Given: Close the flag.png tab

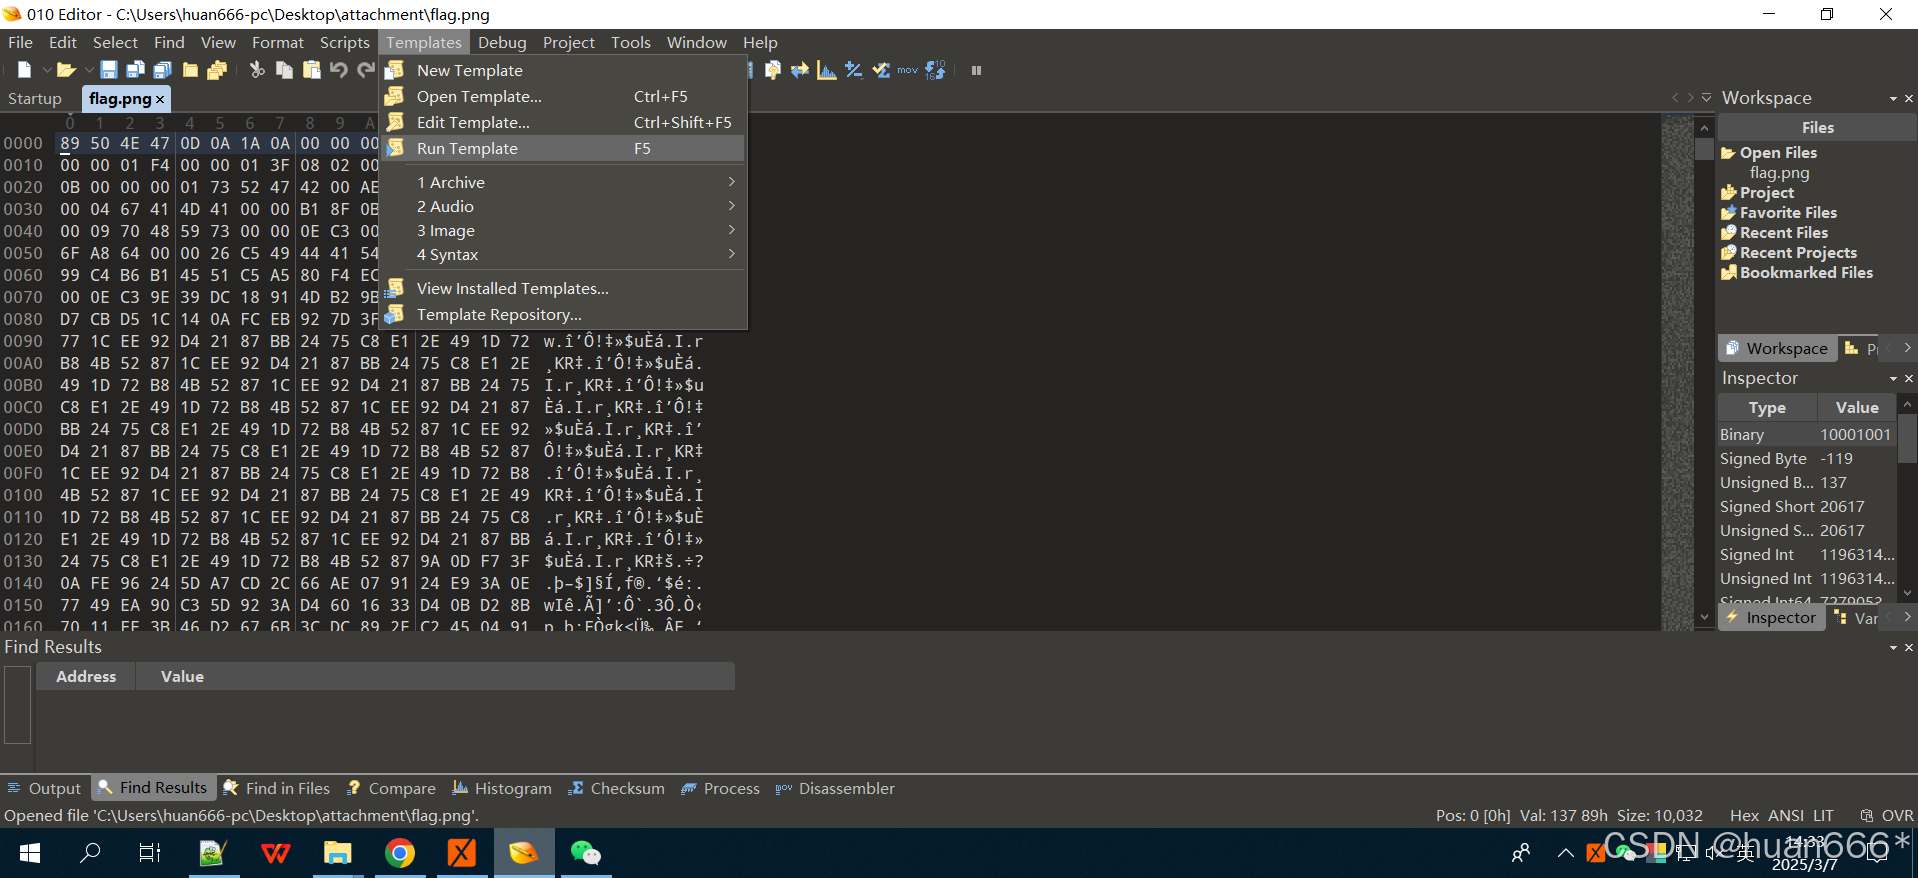Looking at the screenshot, I should (160, 99).
